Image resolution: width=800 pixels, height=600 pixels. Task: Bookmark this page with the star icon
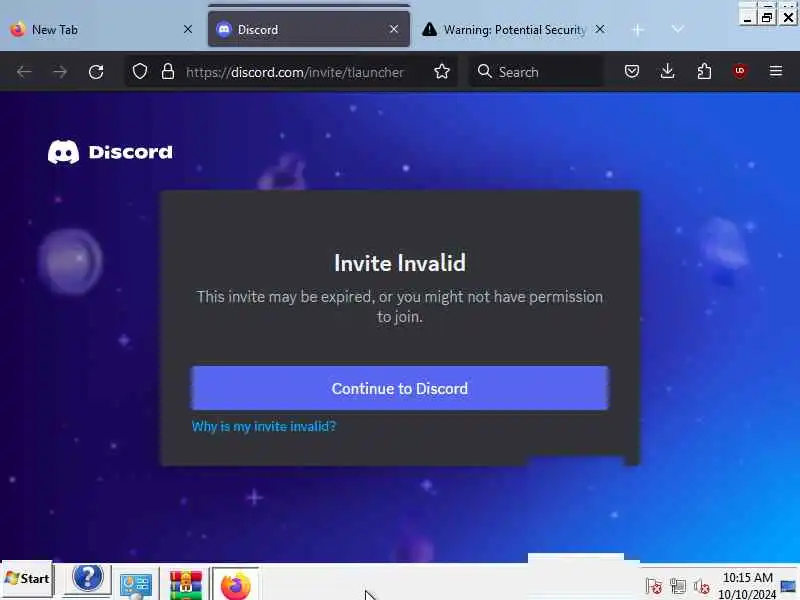442,71
